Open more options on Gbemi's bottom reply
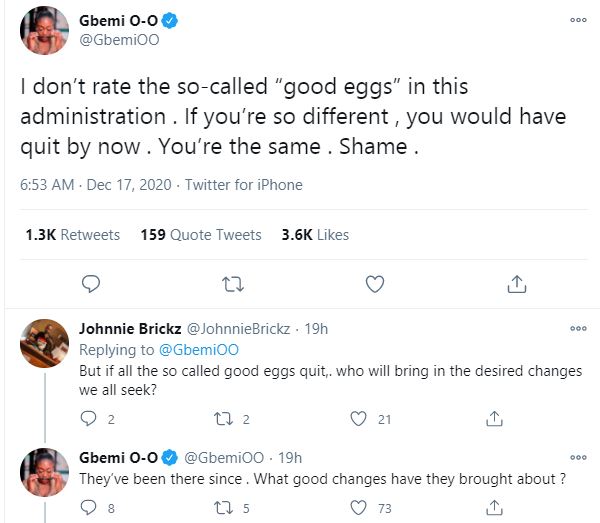600x523 pixels. pyautogui.click(x=578, y=458)
